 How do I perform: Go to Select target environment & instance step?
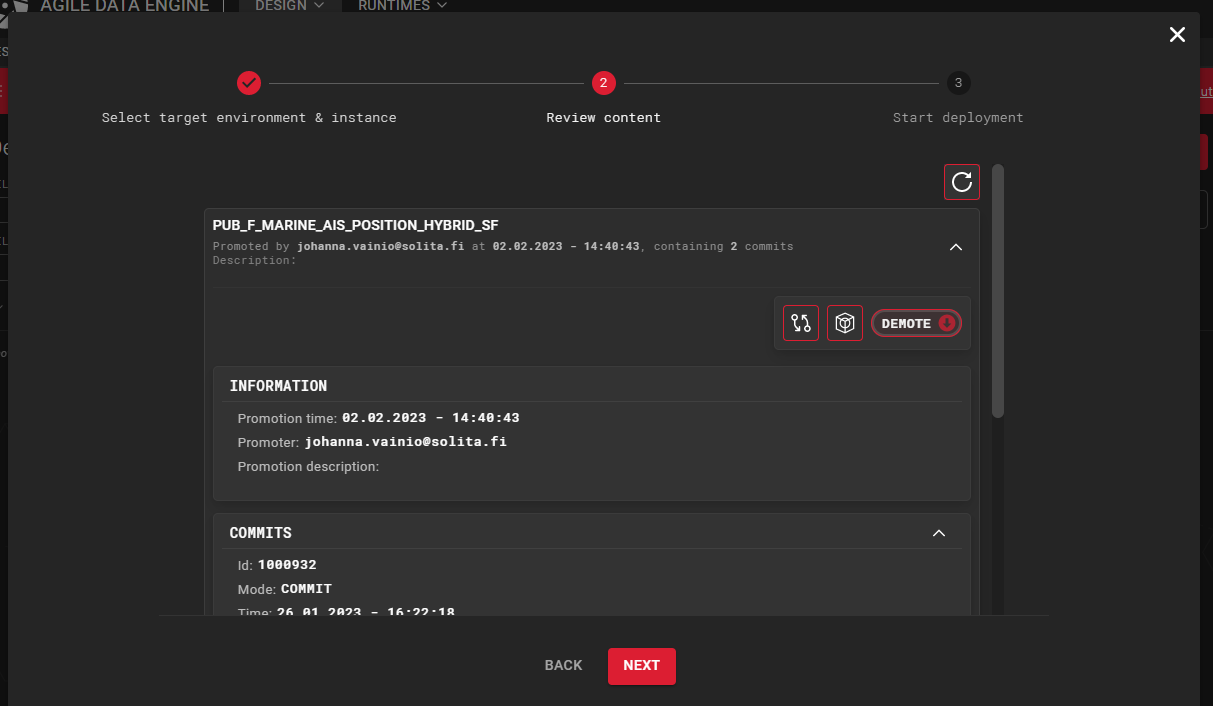click(249, 118)
